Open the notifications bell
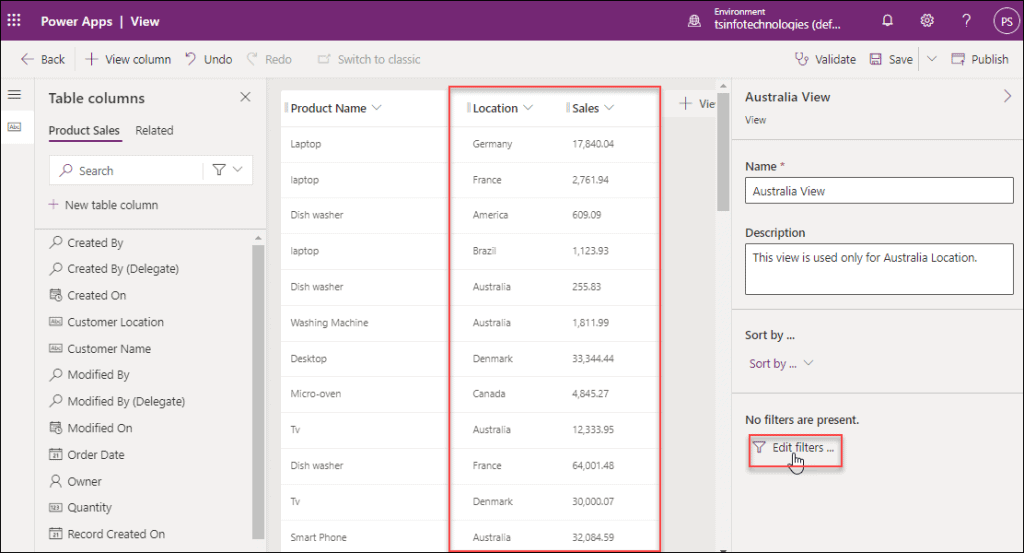The image size is (1024, 553). [x=887, y=21]
